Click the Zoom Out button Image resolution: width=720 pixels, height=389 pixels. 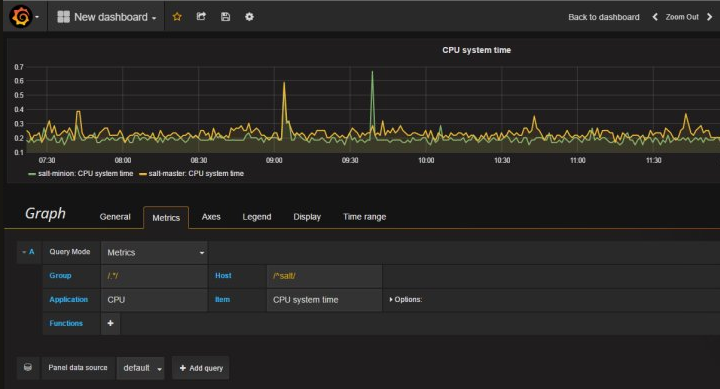point(682,17)
